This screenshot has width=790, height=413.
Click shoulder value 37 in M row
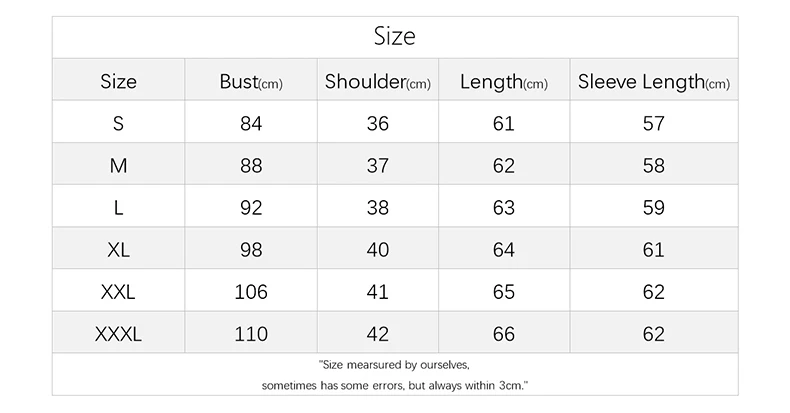(378, 166)
